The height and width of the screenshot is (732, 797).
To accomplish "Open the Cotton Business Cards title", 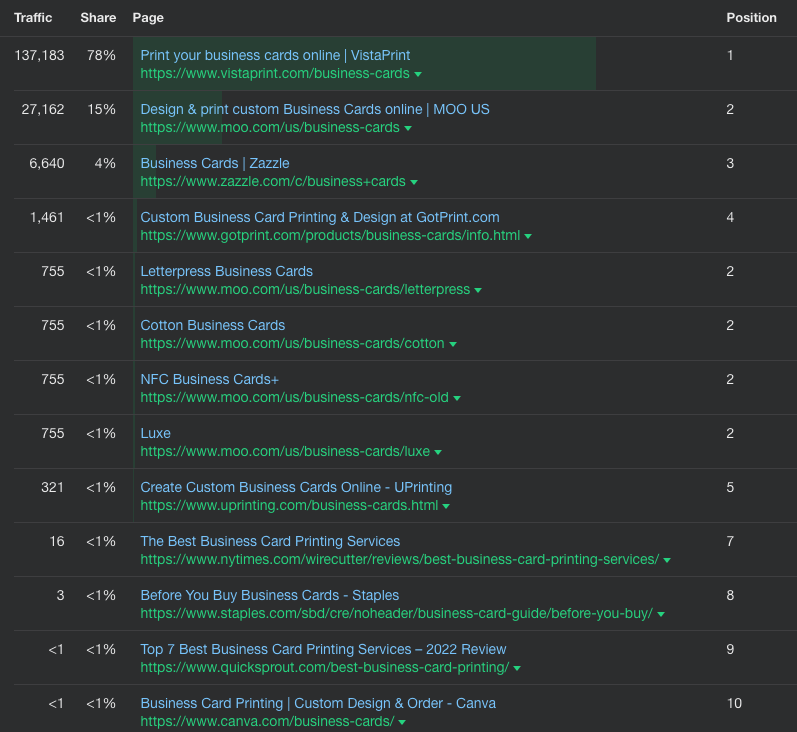I will pyautogui.click(x=212, y=325).
